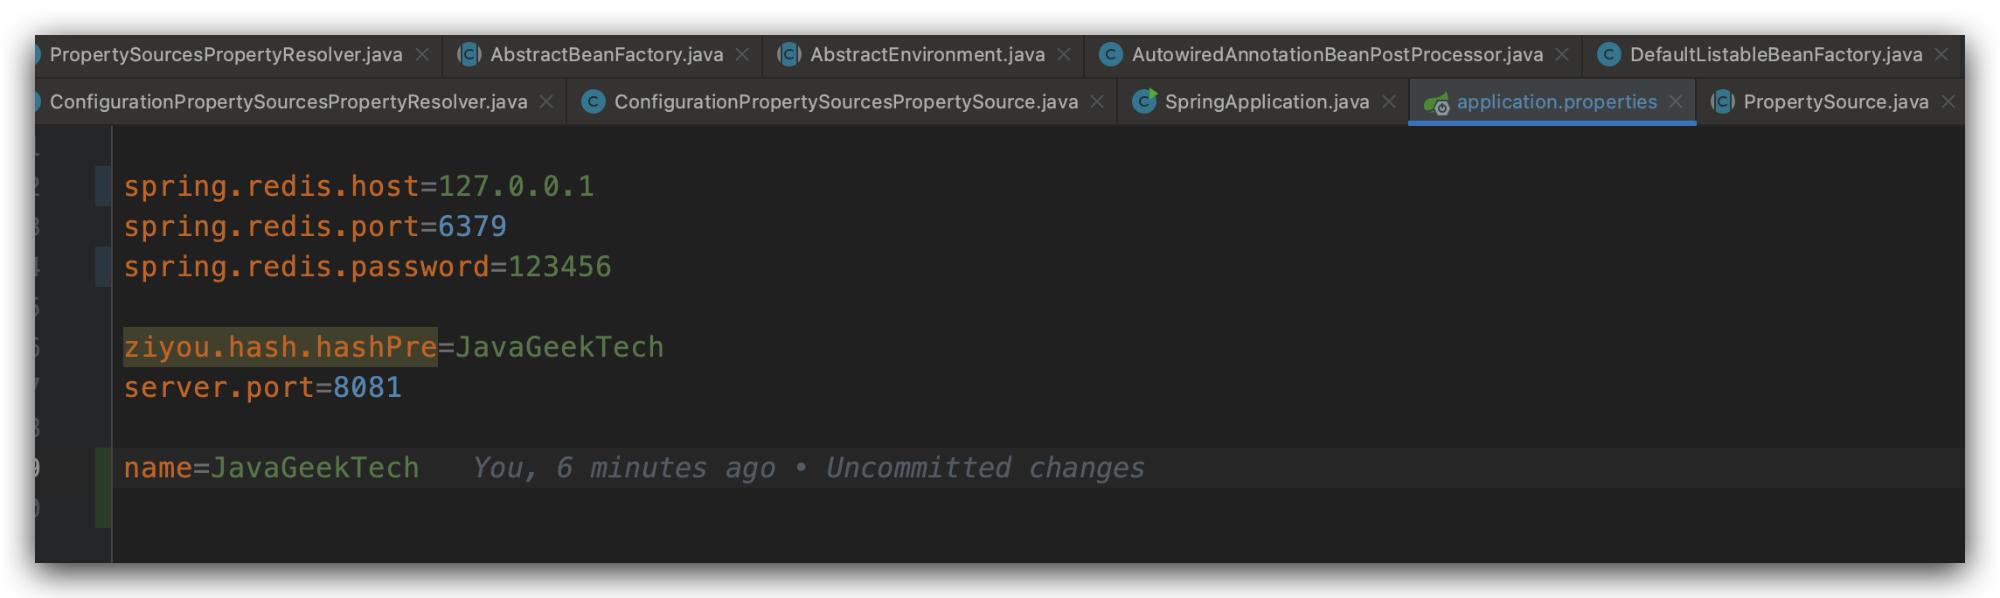This screenshot has height=598, width=2000.
Task: Switch to the AbstractEnvironment.java tab
Action: [x=927, y=55]
